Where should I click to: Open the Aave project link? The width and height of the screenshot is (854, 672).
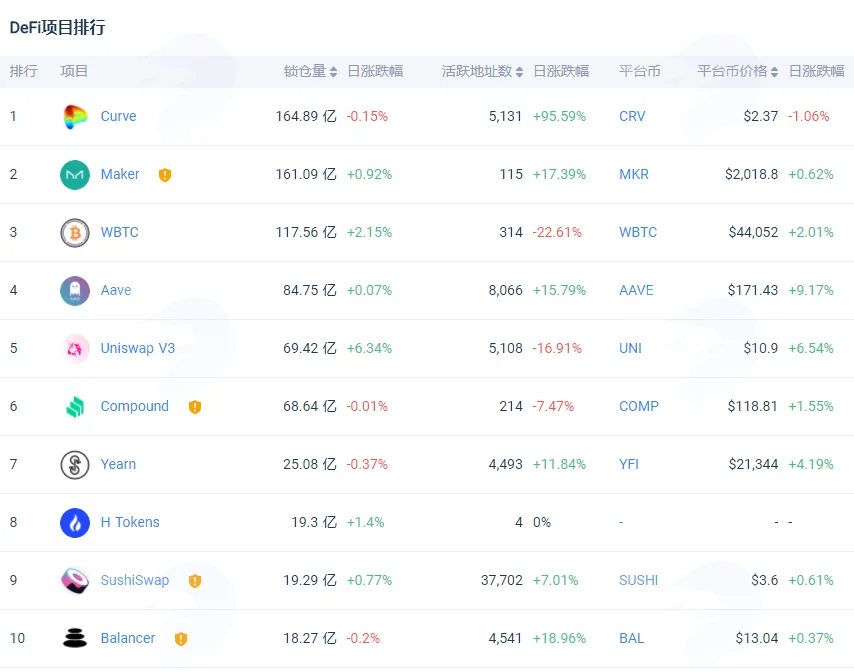coord(115,290)
